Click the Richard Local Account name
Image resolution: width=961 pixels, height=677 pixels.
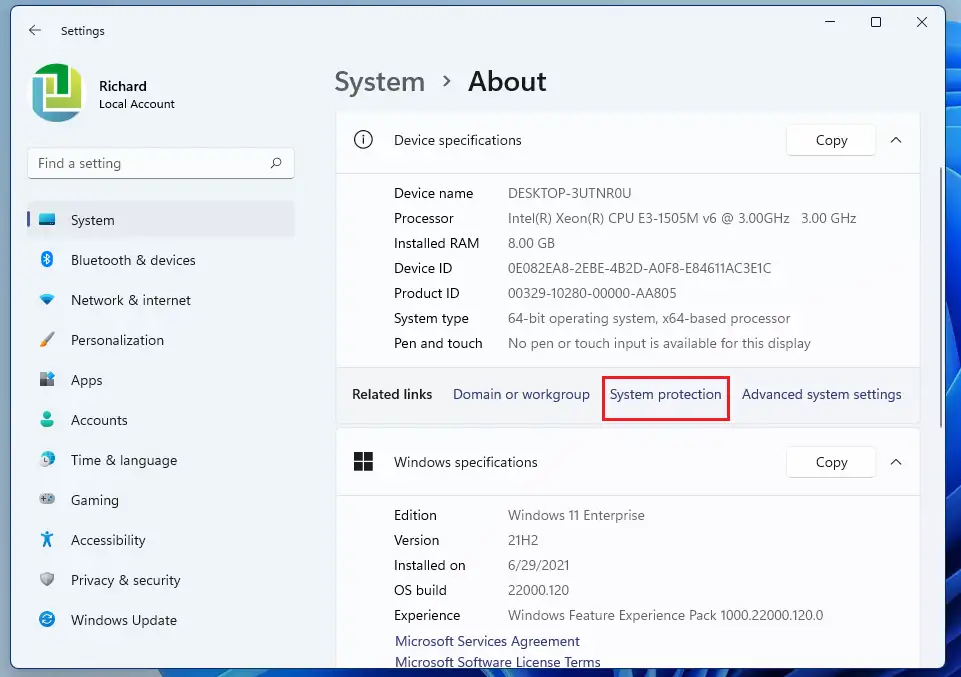(x=137, y=94)
